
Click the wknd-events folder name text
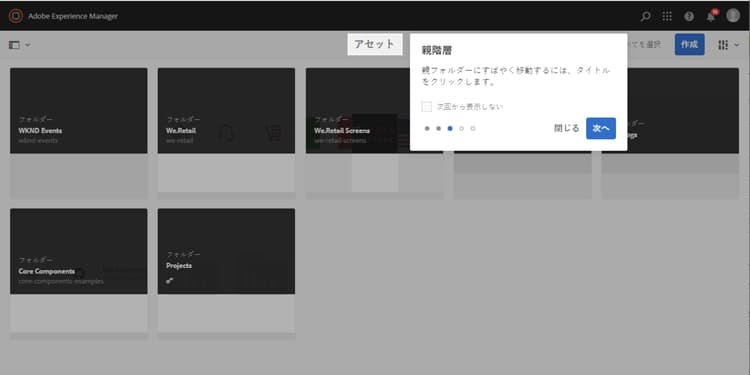point(38,141)
